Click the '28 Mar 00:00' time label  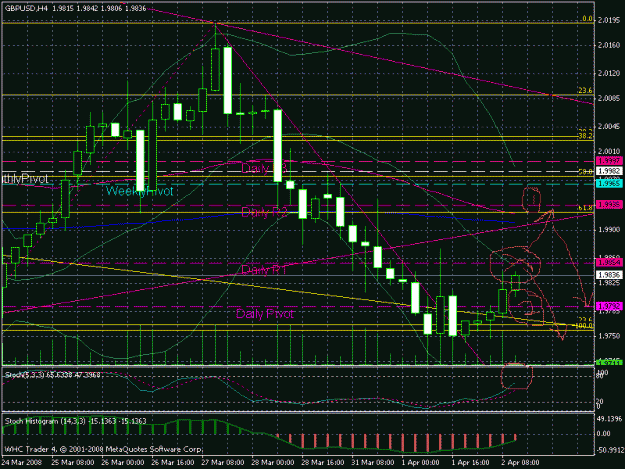coord(273,463)
